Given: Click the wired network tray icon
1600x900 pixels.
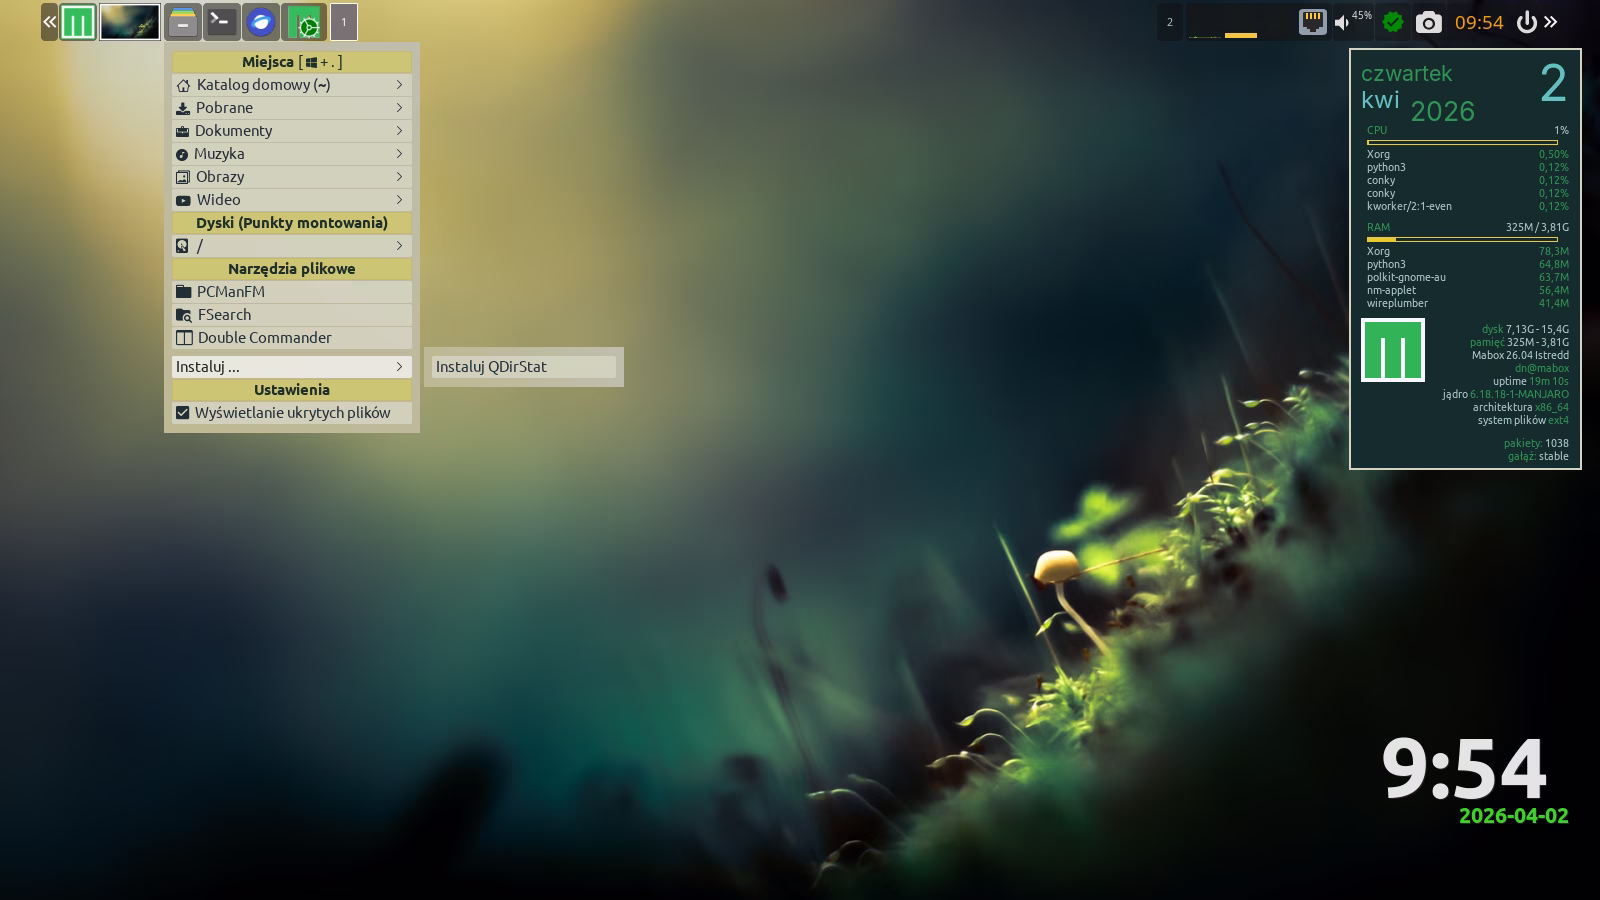Looking at the screenshot, I should [1312, 22].
